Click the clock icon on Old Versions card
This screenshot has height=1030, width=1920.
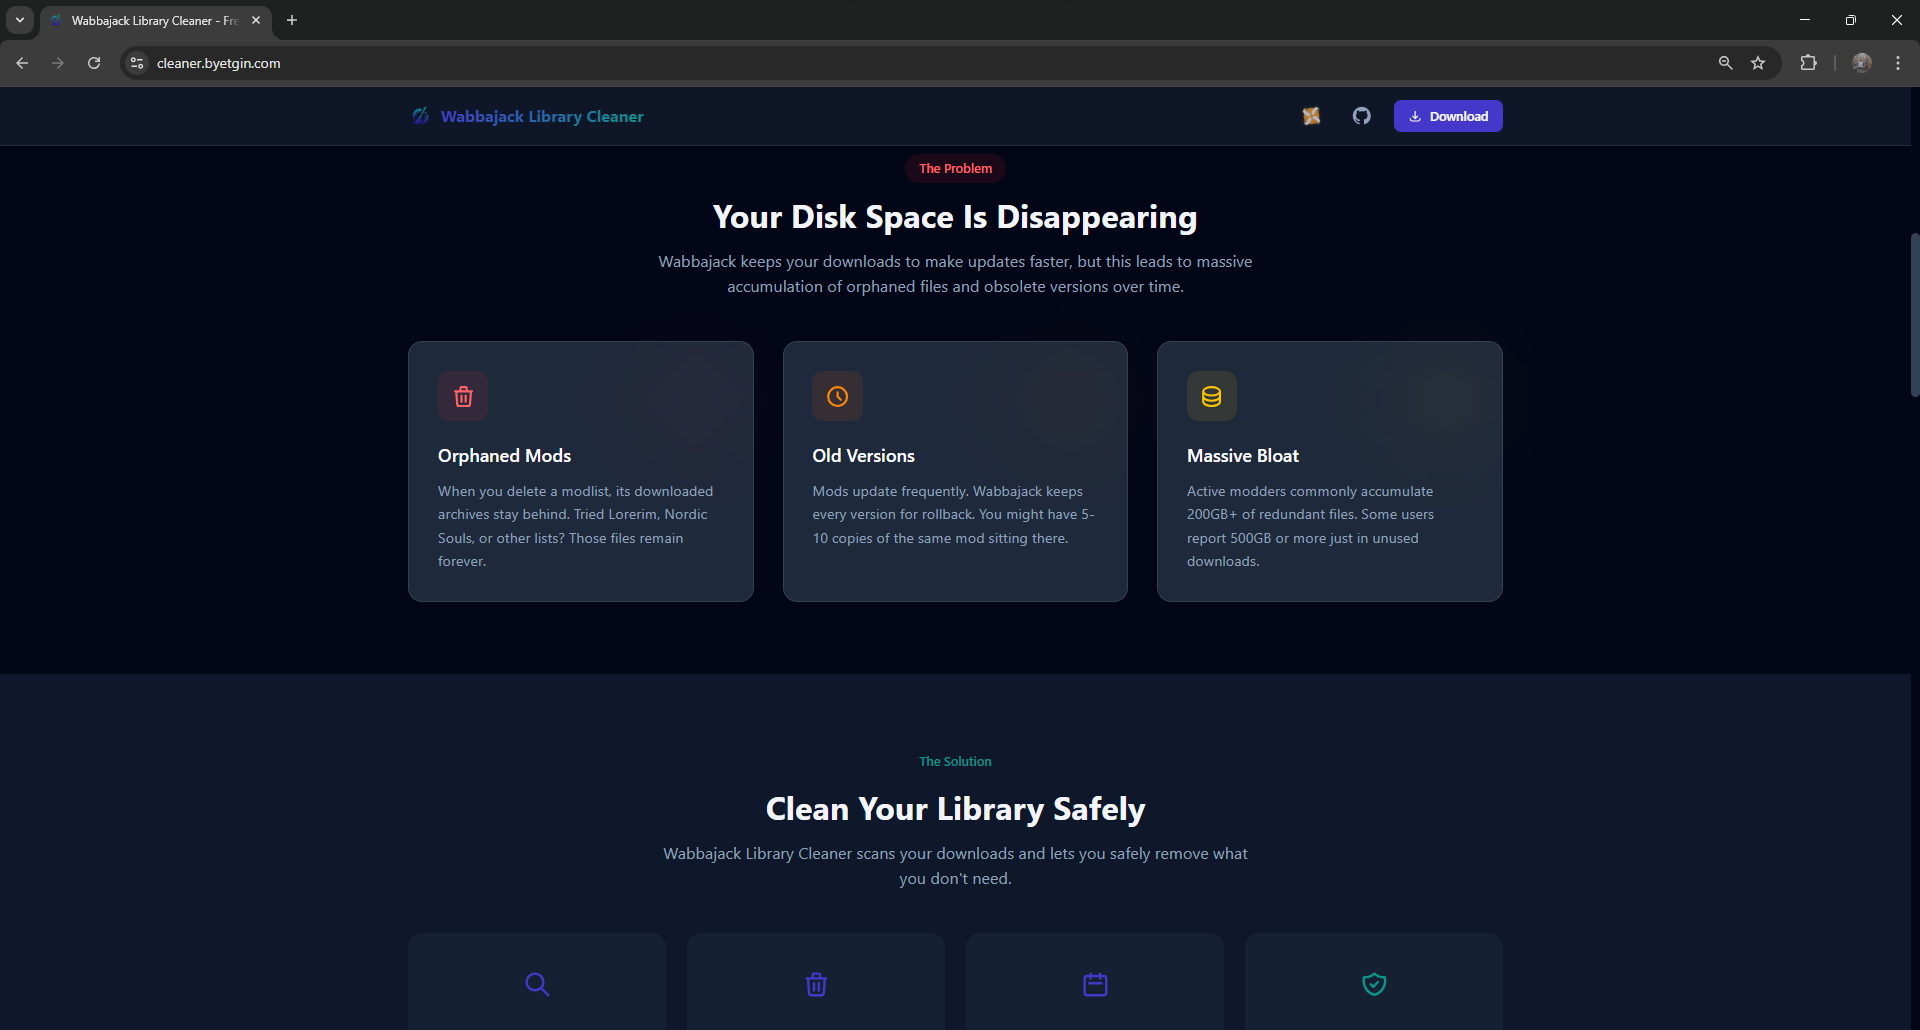tap(837, 397)
